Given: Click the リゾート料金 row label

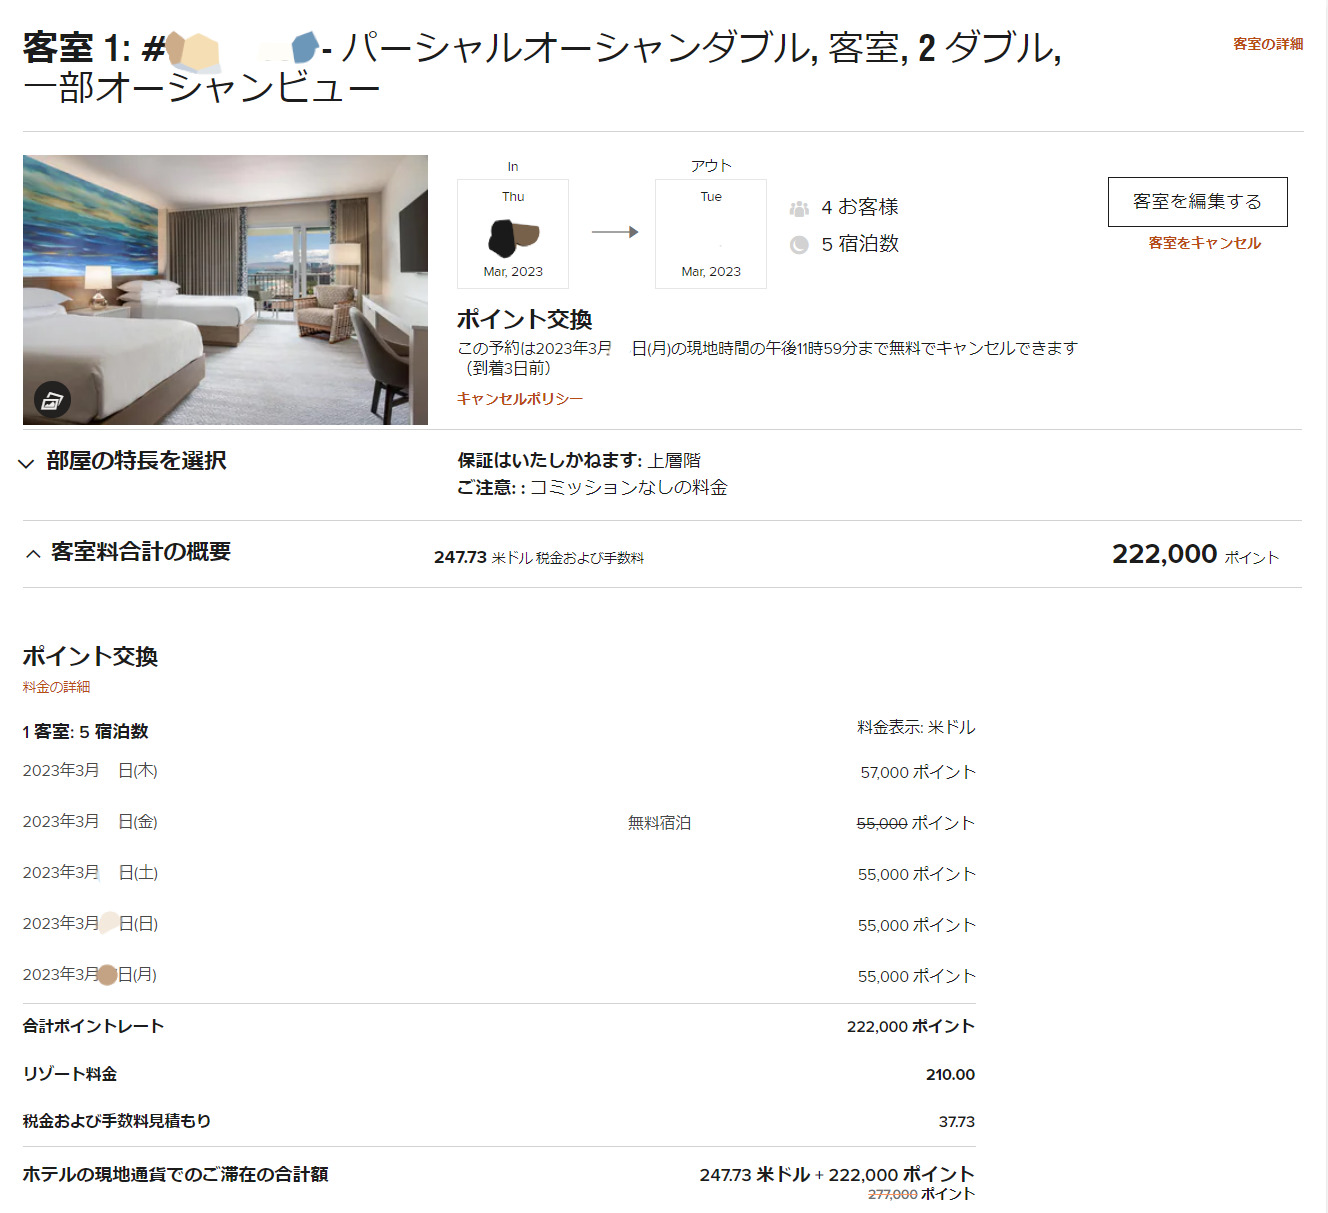Looking at the screenshot, I should [70, 1074].
